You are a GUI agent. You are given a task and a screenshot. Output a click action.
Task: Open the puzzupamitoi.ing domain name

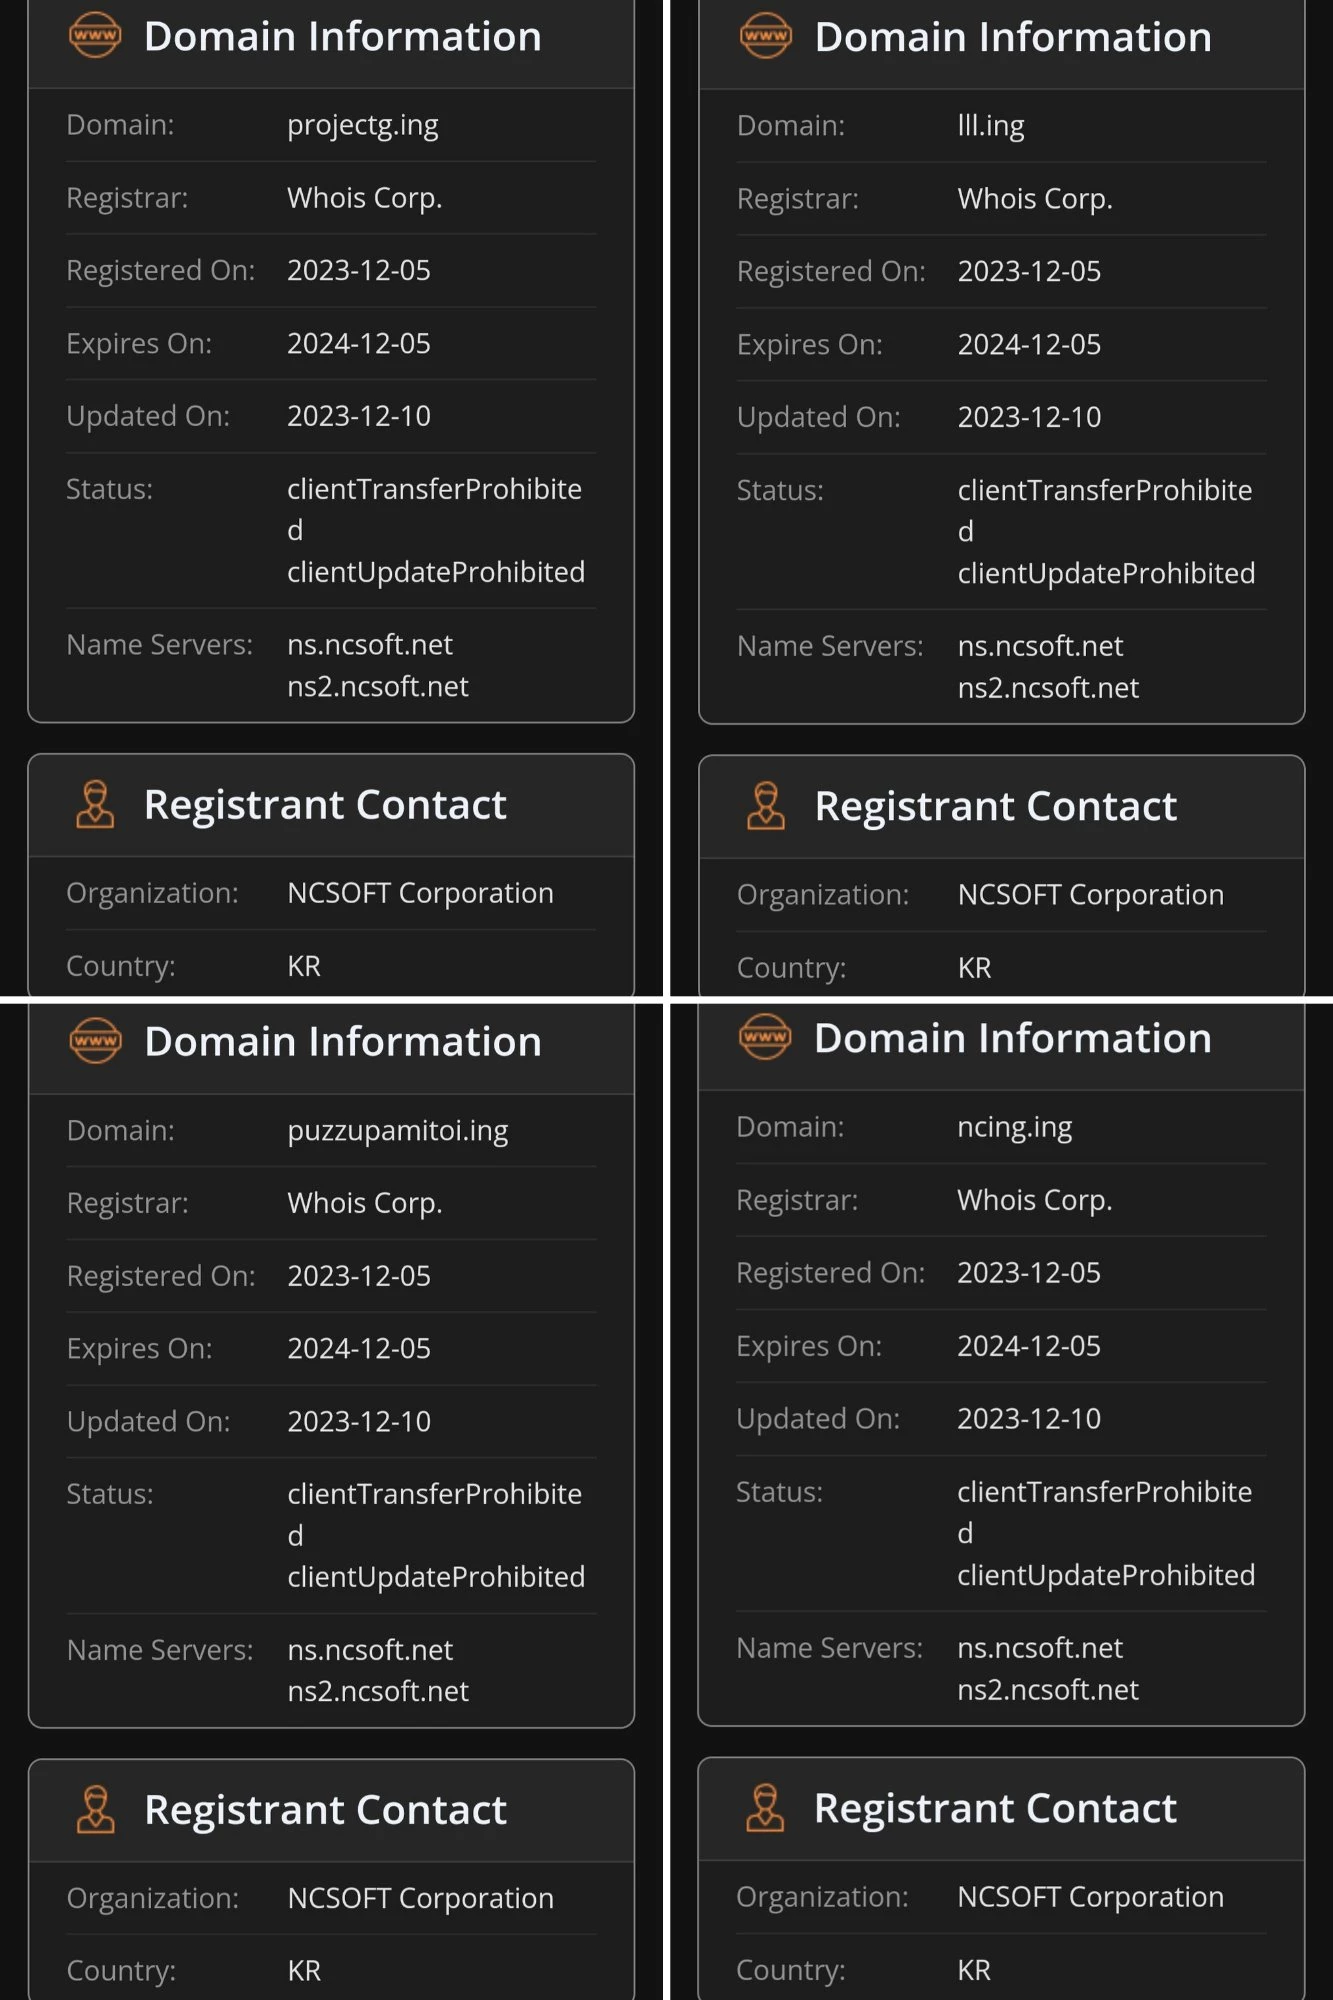(397, 1130)
